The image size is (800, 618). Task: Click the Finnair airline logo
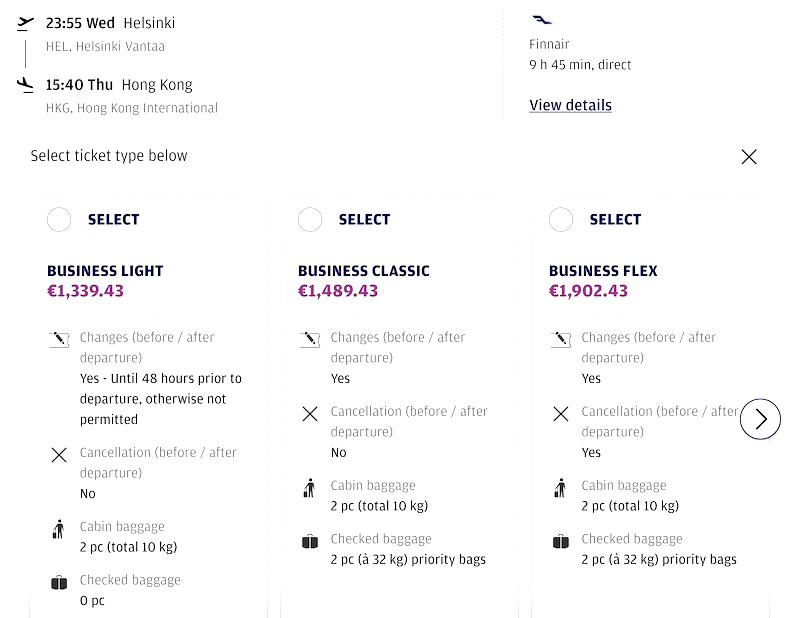point(541,17)
